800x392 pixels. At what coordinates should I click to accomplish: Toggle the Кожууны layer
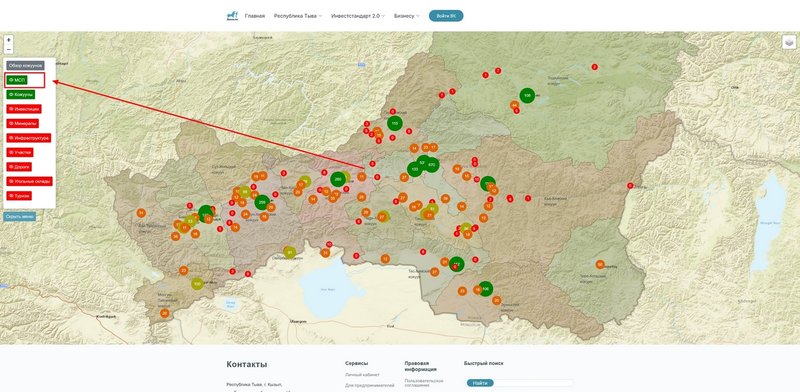click(21, 94)
